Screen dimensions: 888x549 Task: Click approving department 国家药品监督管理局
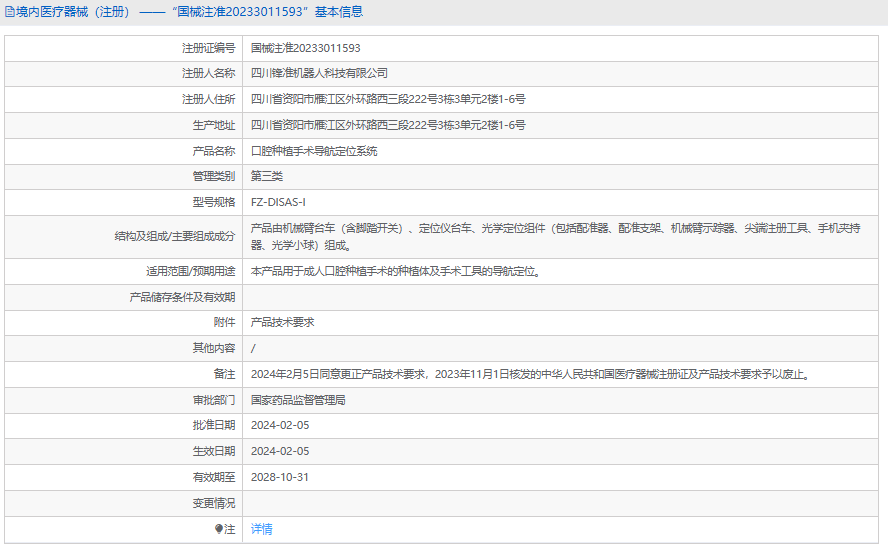point(298,401)
